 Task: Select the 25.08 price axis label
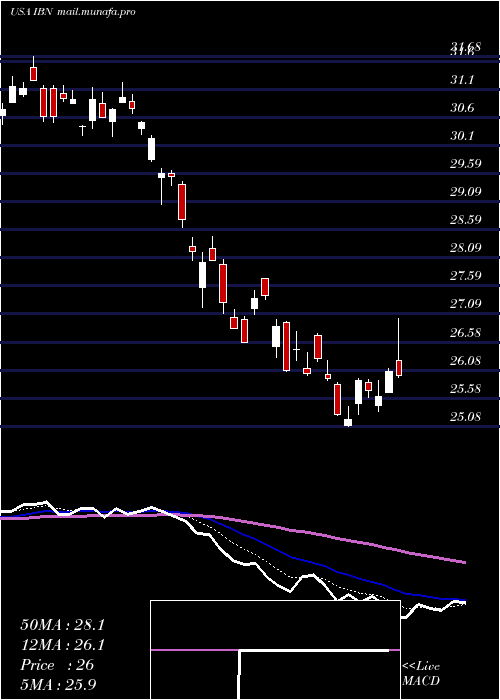coord(466,417)
